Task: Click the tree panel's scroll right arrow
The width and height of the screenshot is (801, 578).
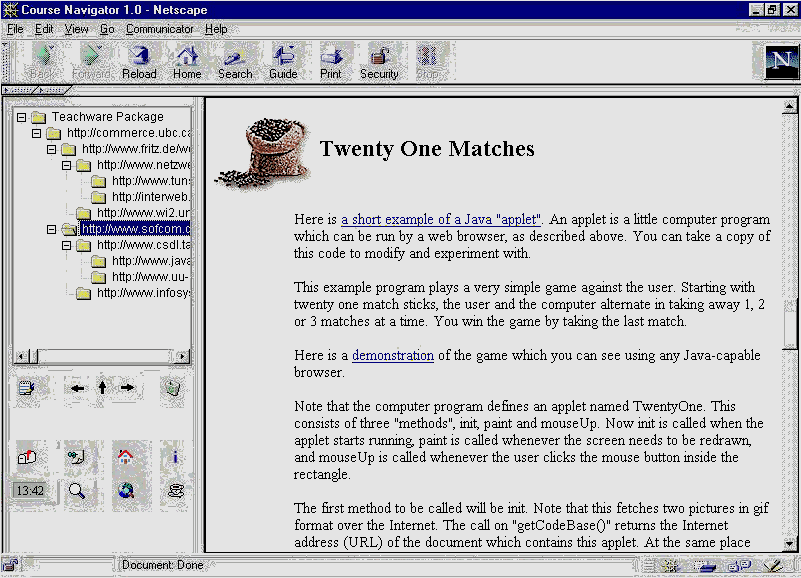Action: pyautogui.click(x=182, y=356)
